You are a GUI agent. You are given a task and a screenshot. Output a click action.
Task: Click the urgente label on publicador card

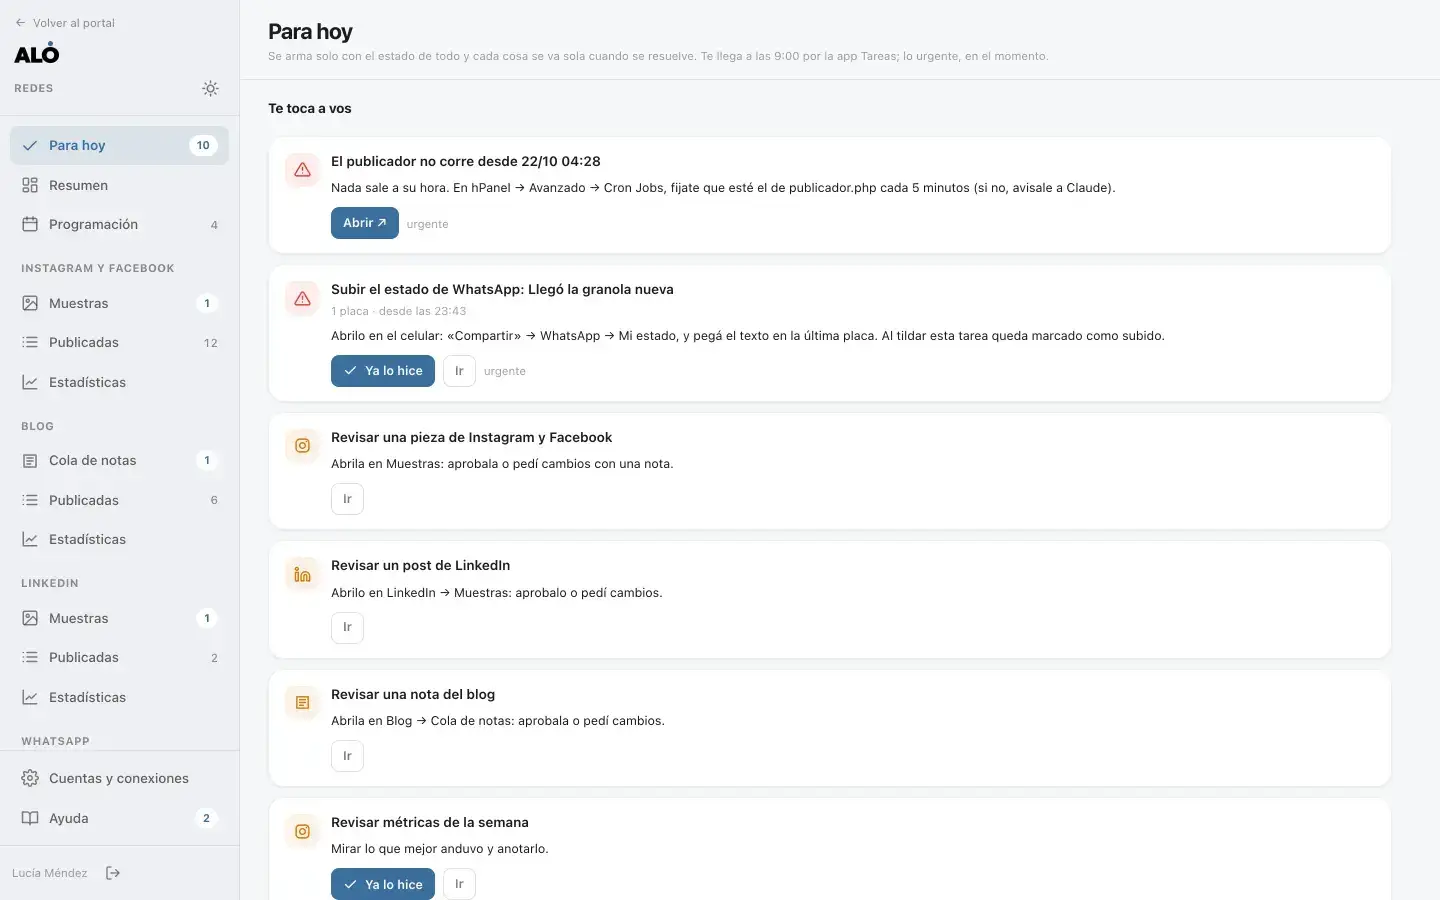click(427, 224)
